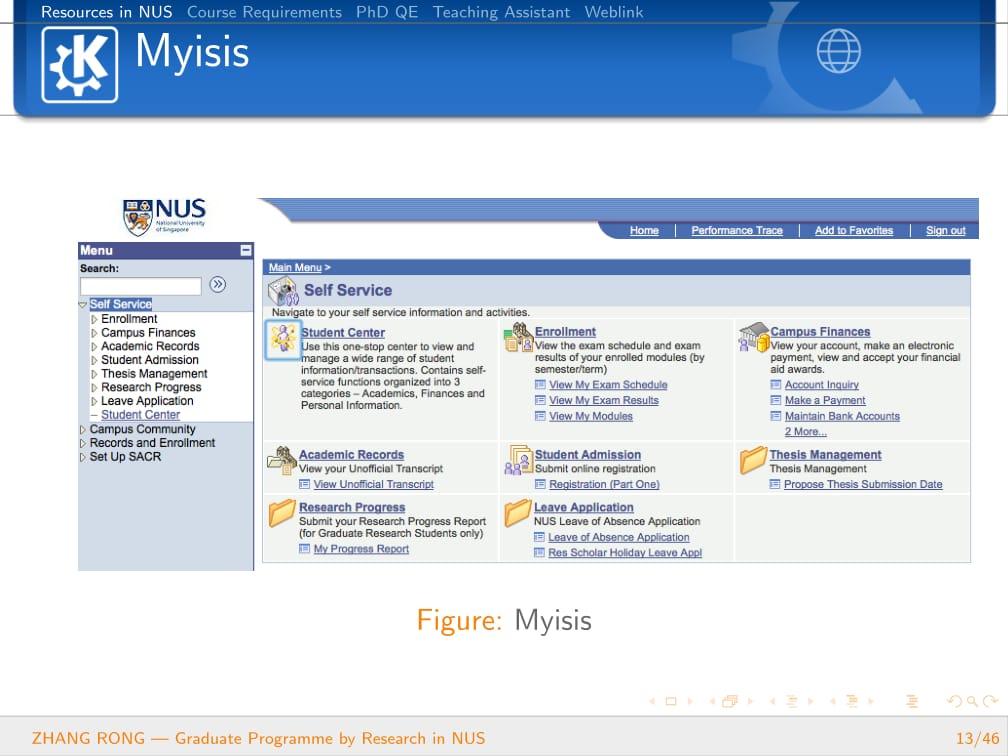Expand Campus Community tree node
Image resolution: width=1008 pixels, height=756 pixels.
[82, 429]
